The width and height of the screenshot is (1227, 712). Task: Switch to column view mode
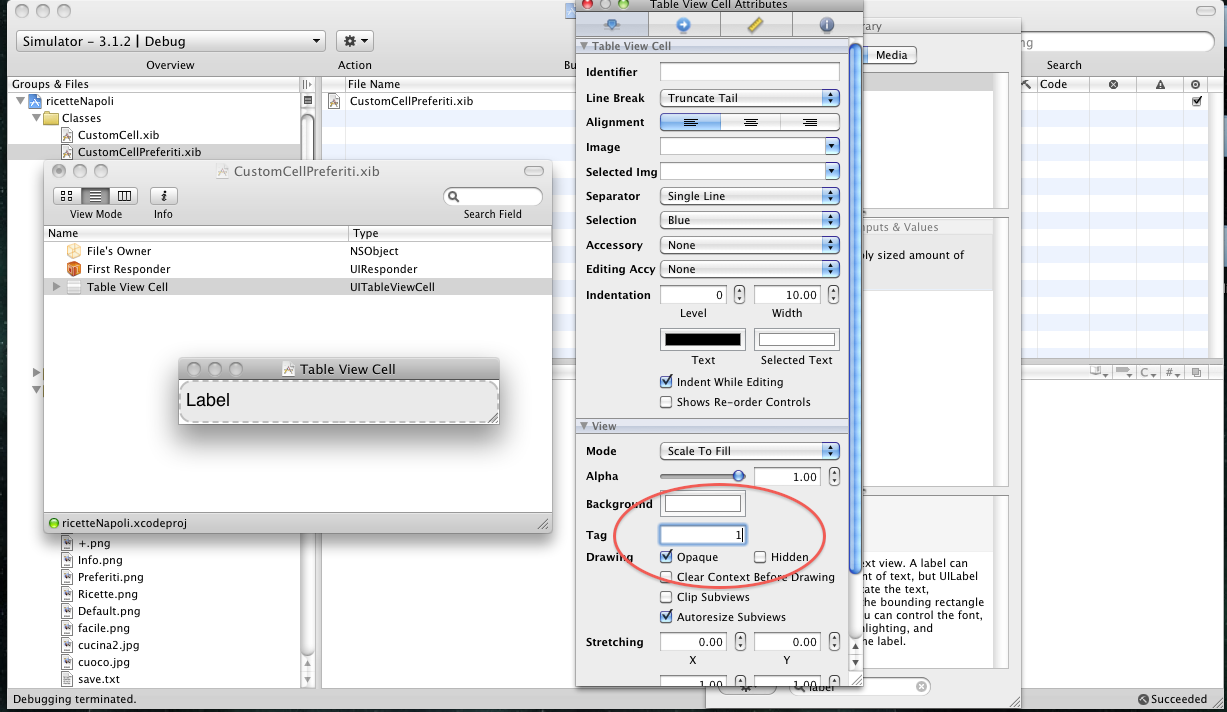point(124,196)
